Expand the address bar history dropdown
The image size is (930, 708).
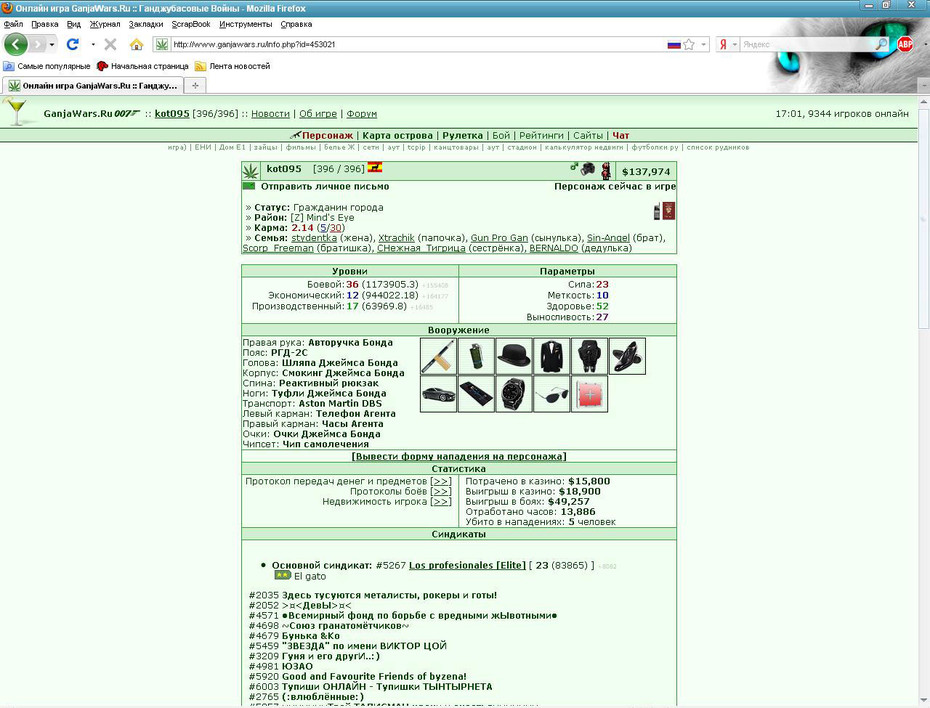703,44
